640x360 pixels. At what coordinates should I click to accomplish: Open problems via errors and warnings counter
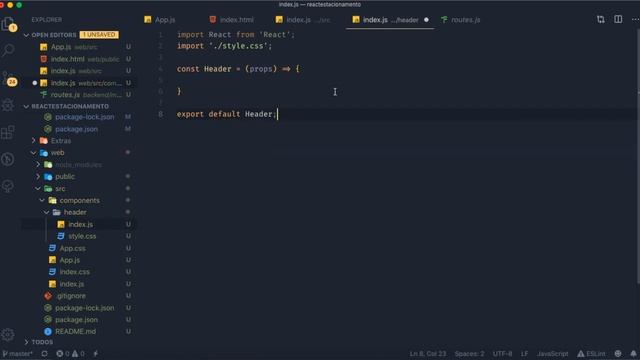point(70,353)
